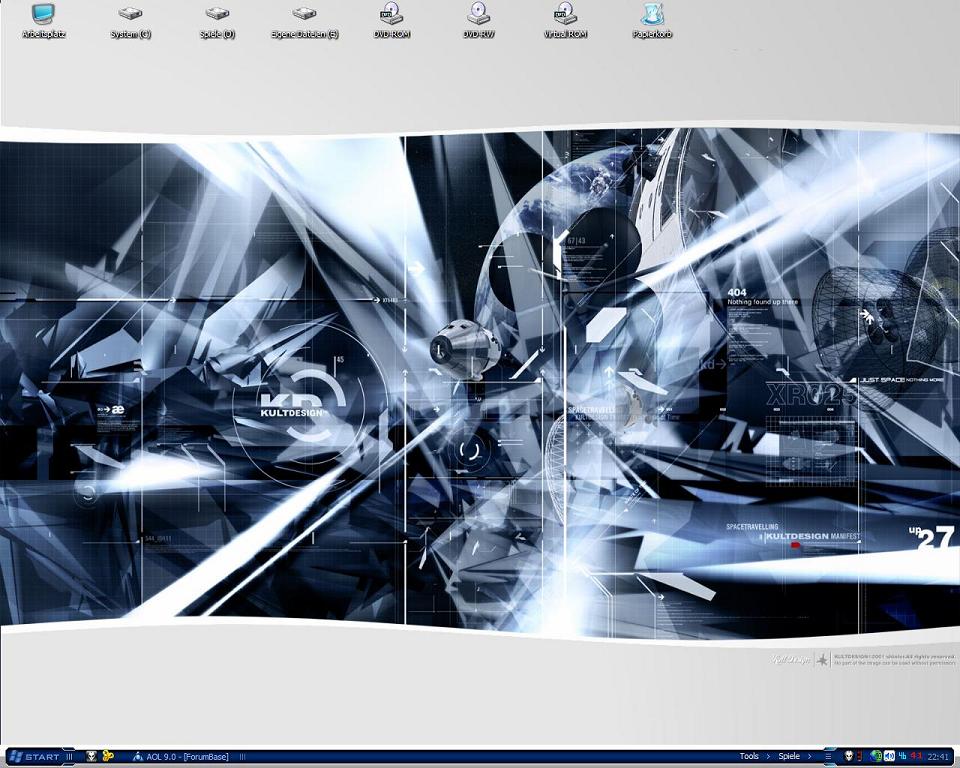
Task: Open the Eigene Dateien (E) drive icon
Action: [x=304, y=21]
